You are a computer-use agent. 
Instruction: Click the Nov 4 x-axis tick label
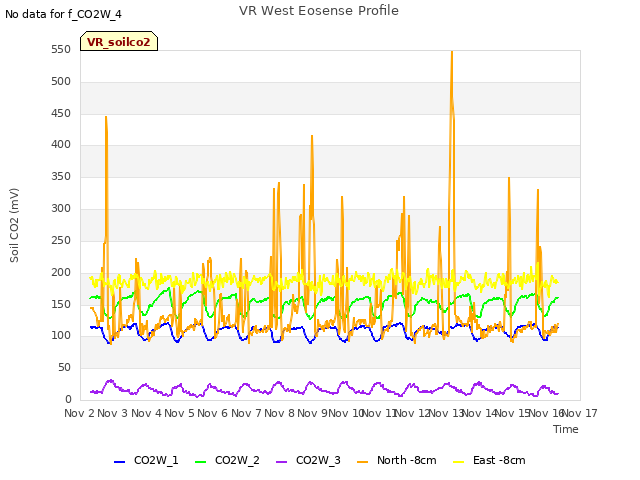146,413
